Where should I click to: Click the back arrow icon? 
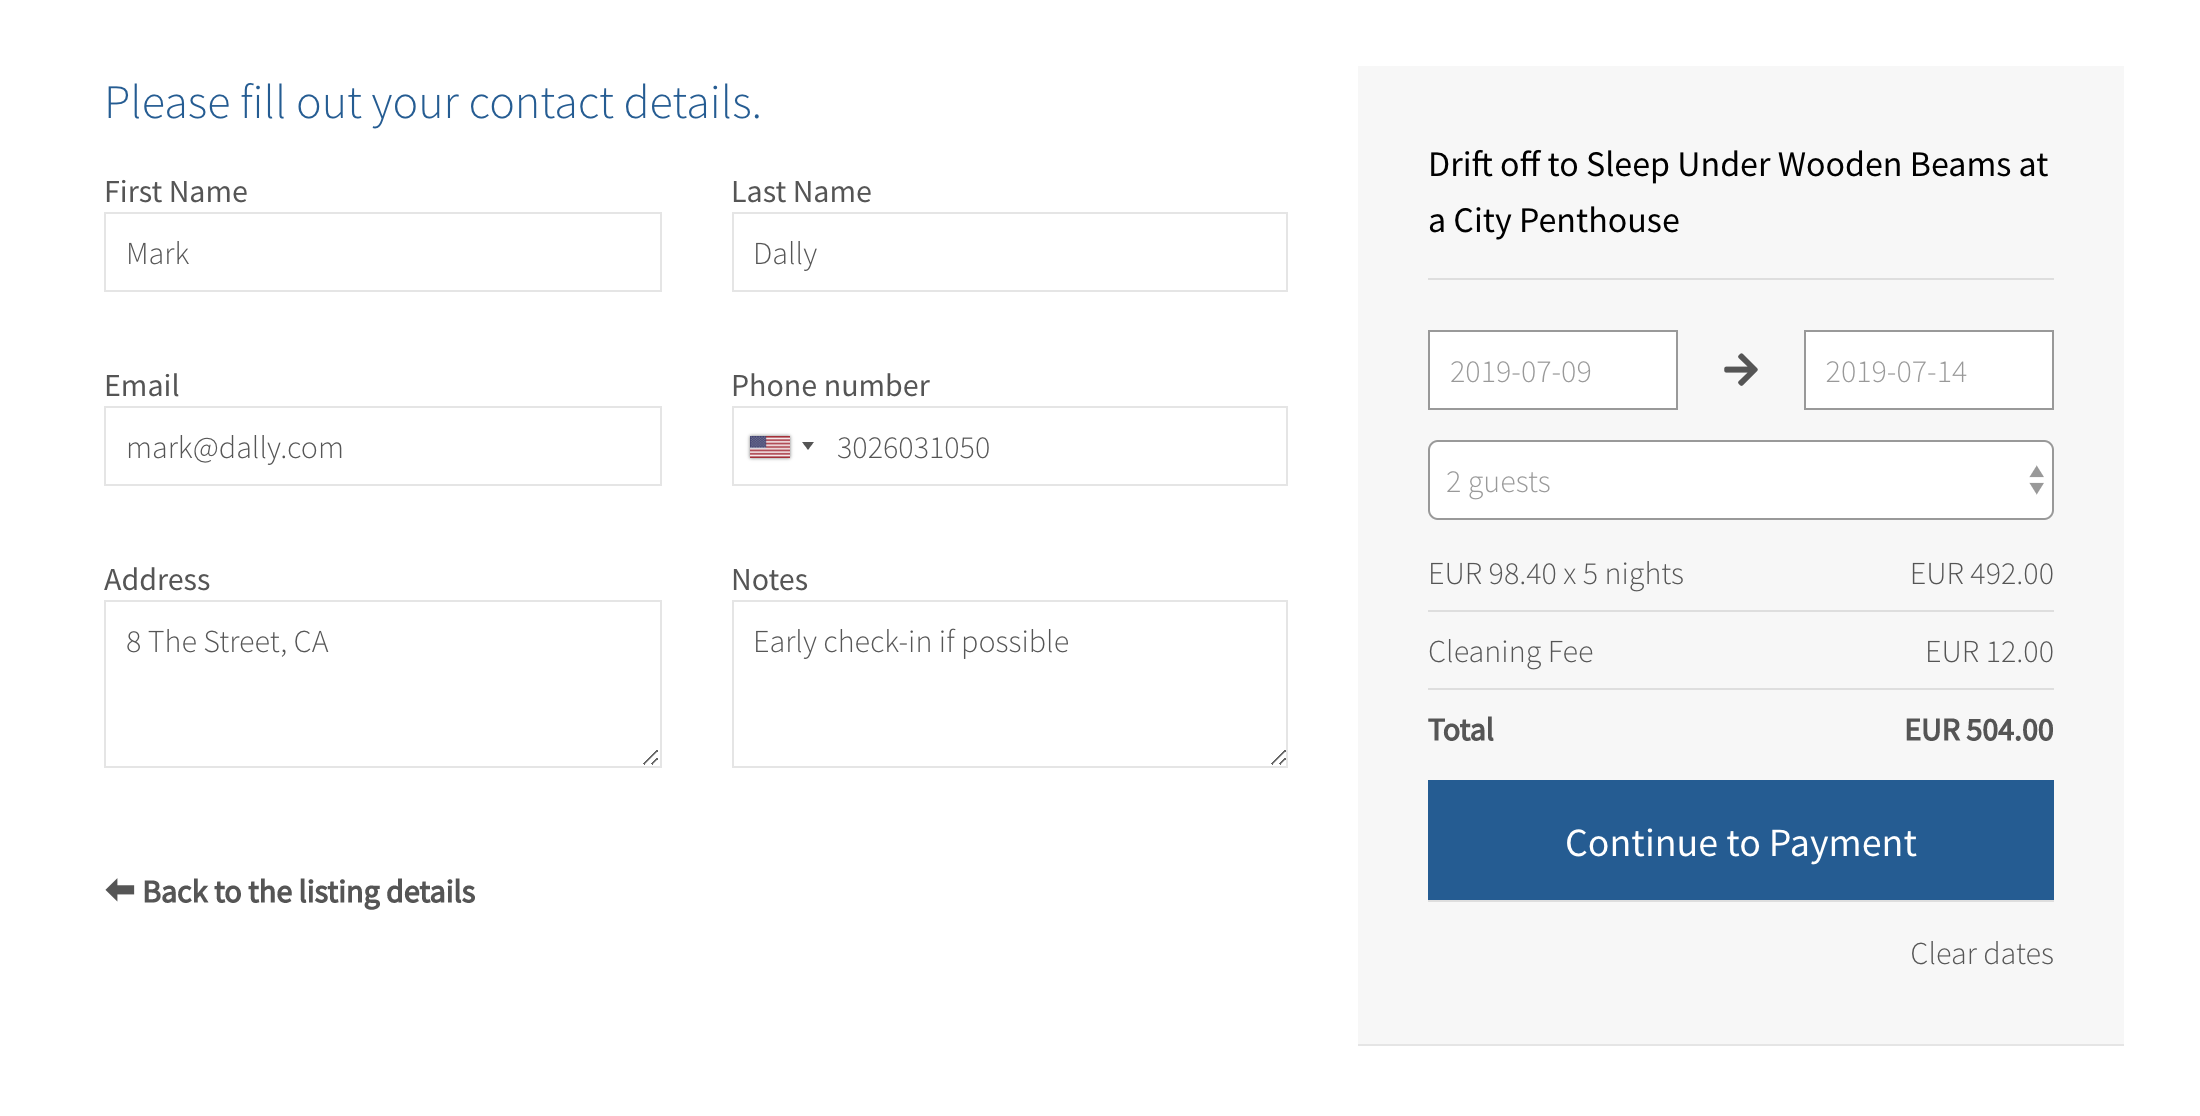click(120, 890)
